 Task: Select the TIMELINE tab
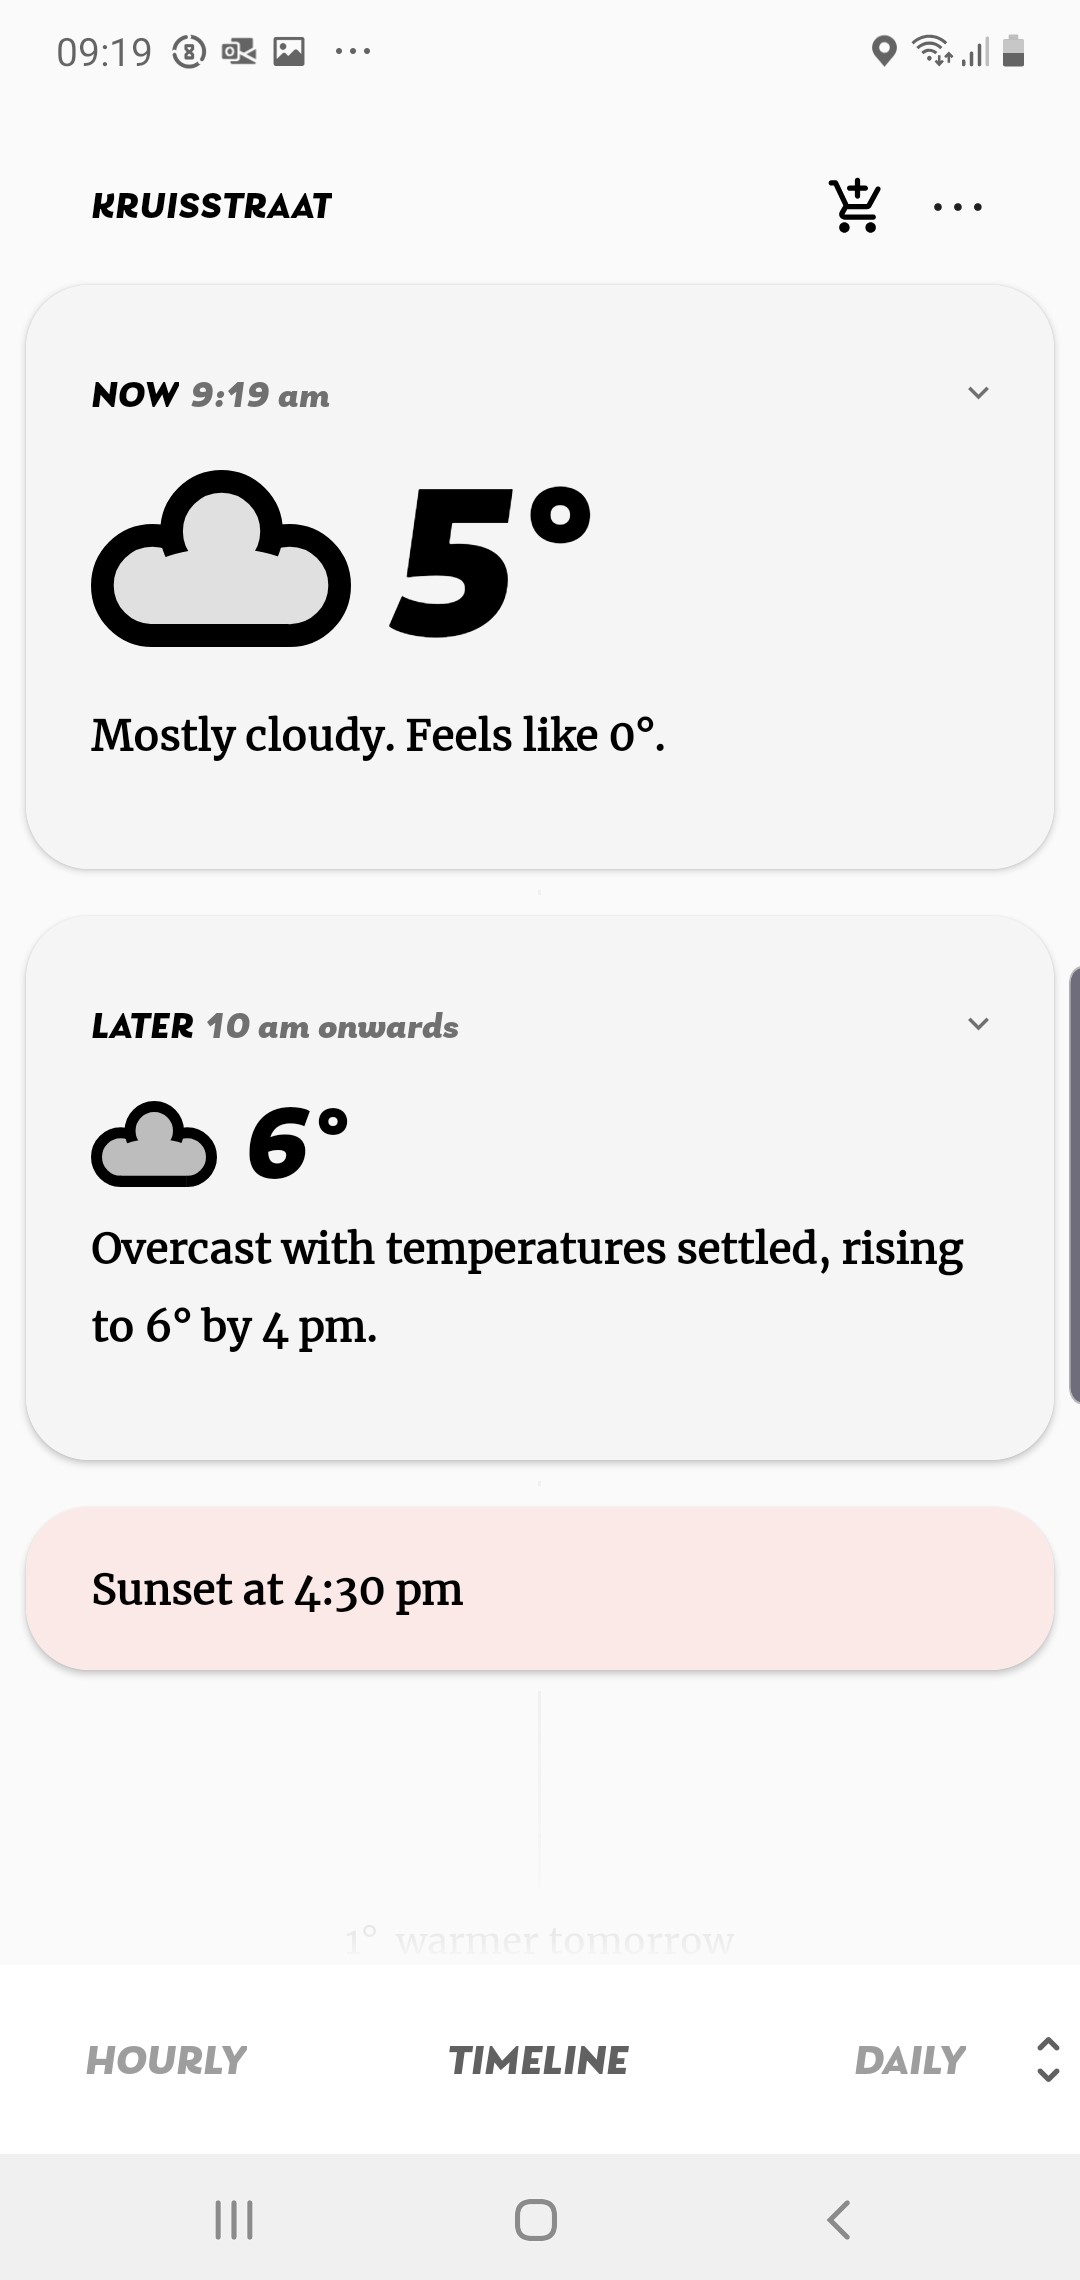[538, 2060]
